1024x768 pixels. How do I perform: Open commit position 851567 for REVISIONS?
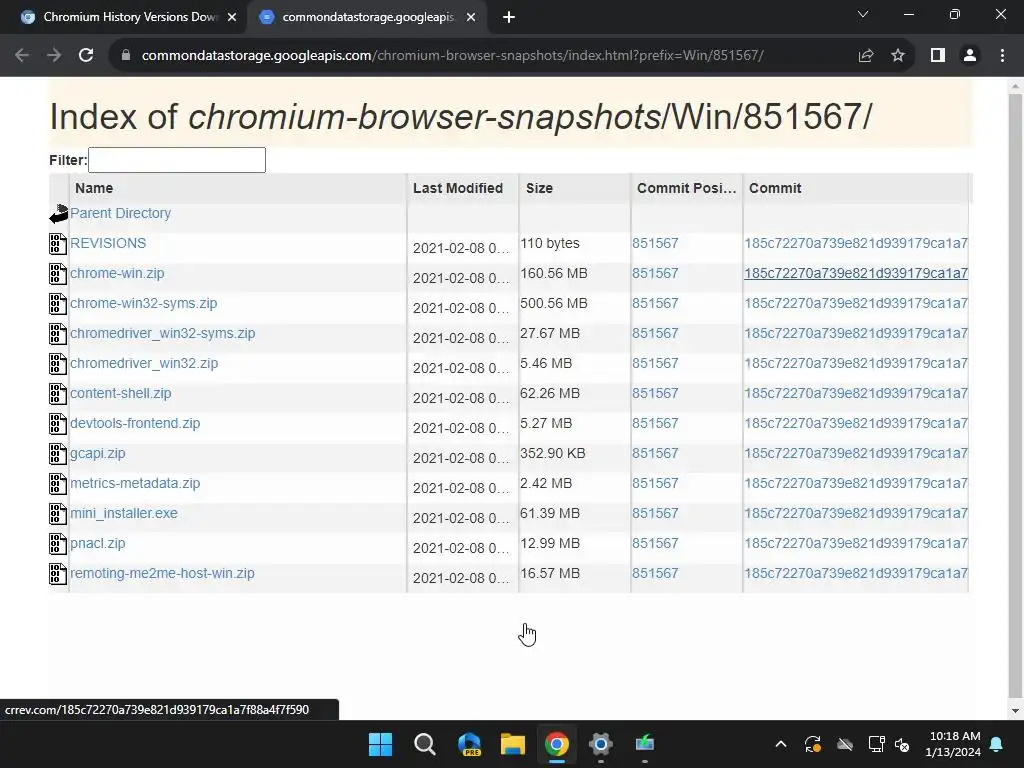click(655, 244)
